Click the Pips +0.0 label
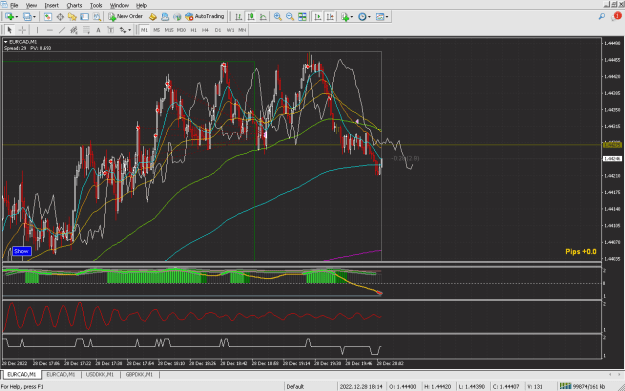This screenshot has width=625, height=391. click(x=581, y=251)
